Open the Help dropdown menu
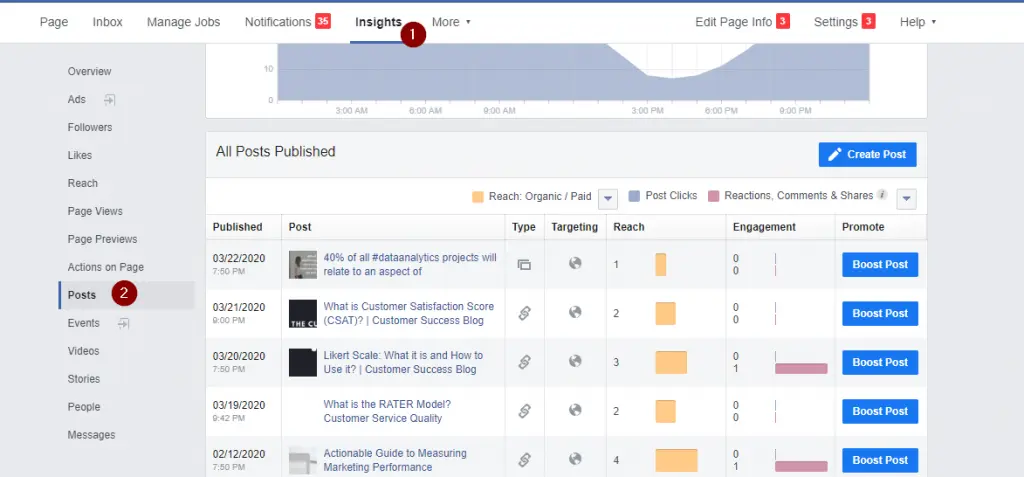This screenshot has height=477, width=1024. (x=918, y=22)
